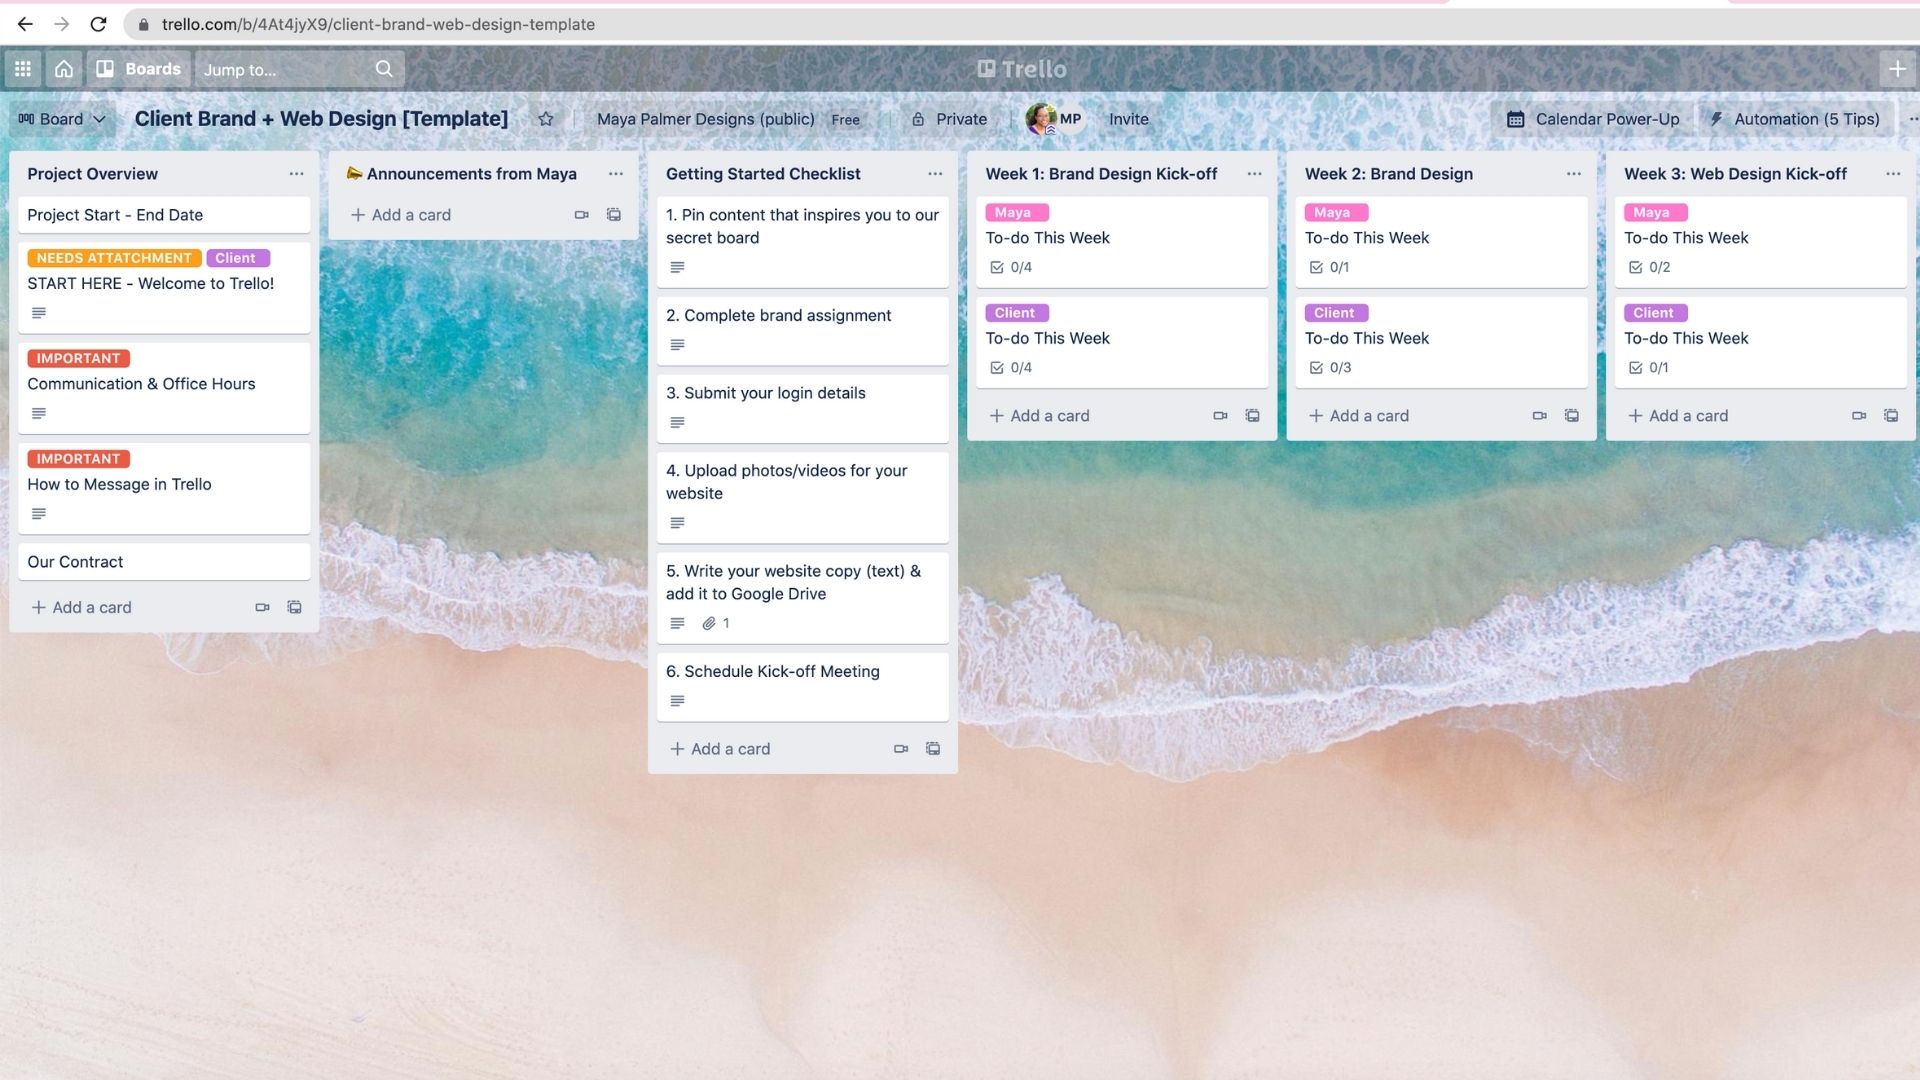The image size is (1920, 1080).
Task: Expand the three-dot menu on Project Overview list
Action: tap(293, 173)
